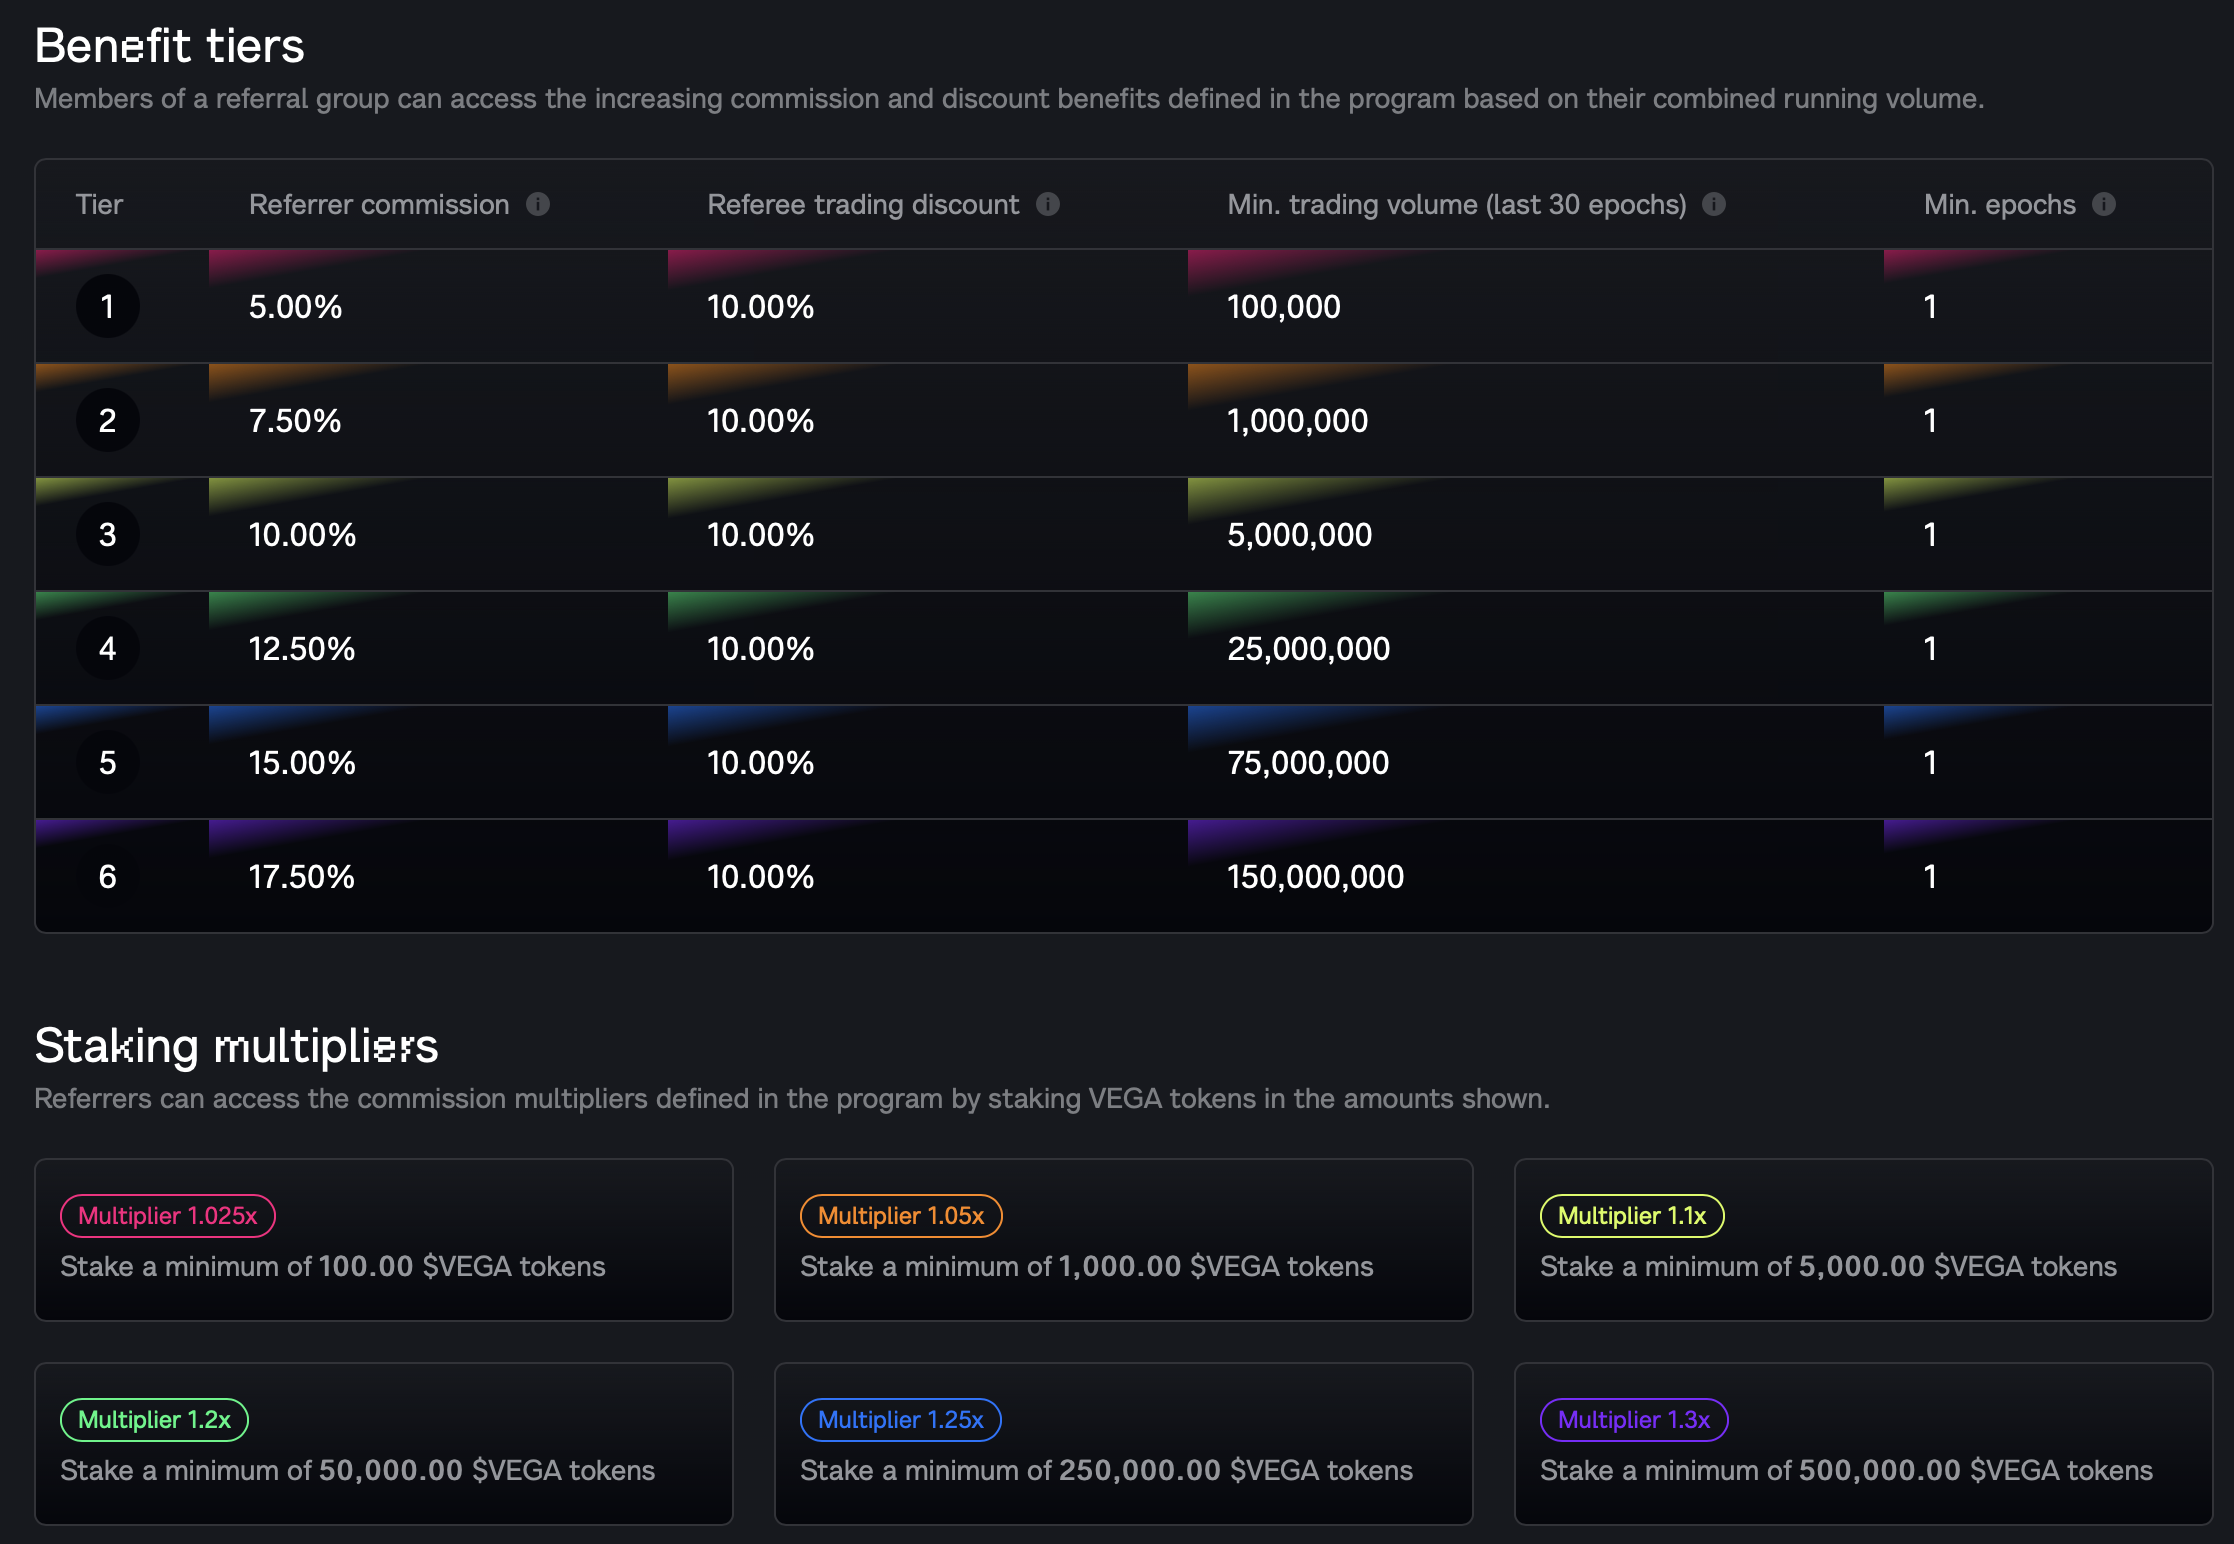
Task: Click the 12.50% commission value
Action: 302,648
